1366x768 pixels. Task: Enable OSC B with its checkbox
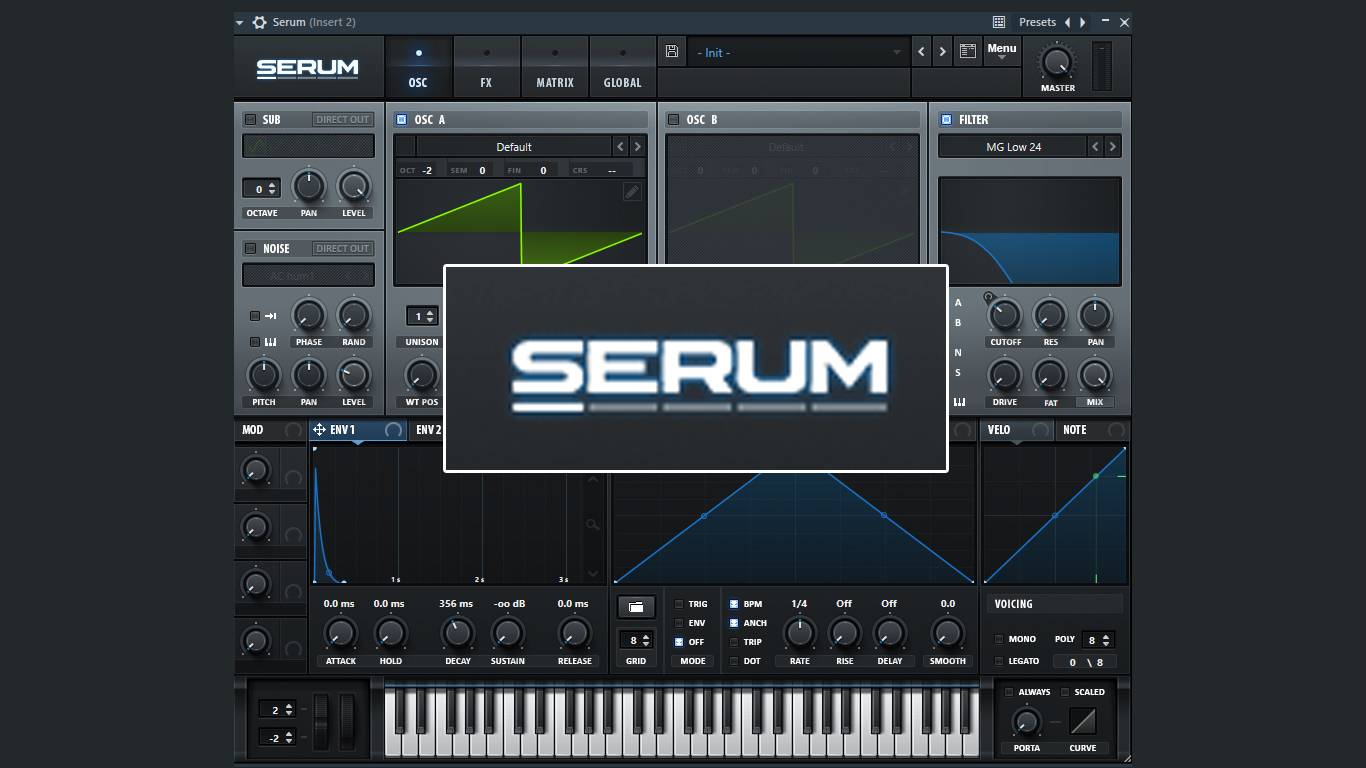674,119
